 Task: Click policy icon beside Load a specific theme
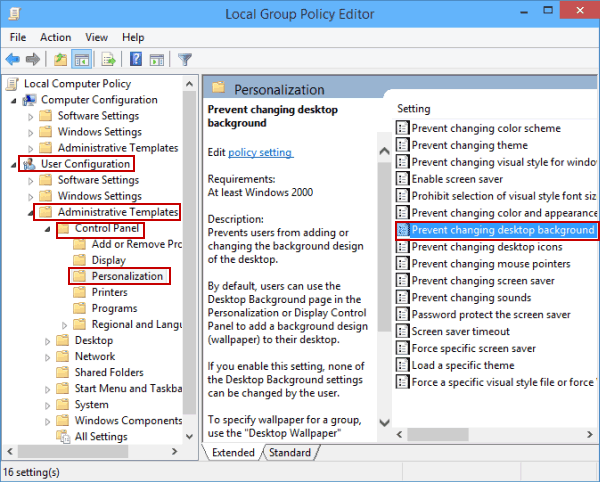click(402, 365)
